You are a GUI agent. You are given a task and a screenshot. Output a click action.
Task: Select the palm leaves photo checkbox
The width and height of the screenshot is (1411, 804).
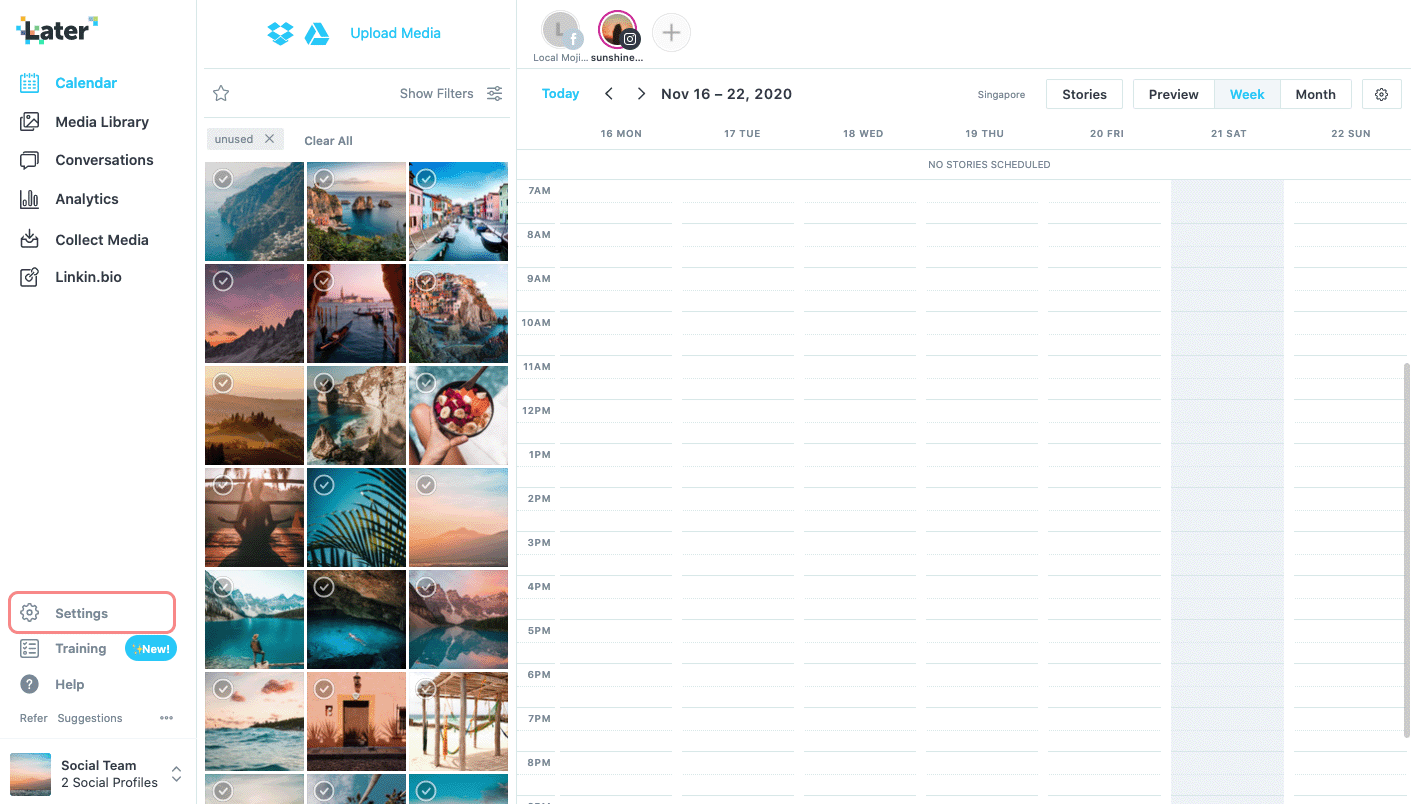324,484
